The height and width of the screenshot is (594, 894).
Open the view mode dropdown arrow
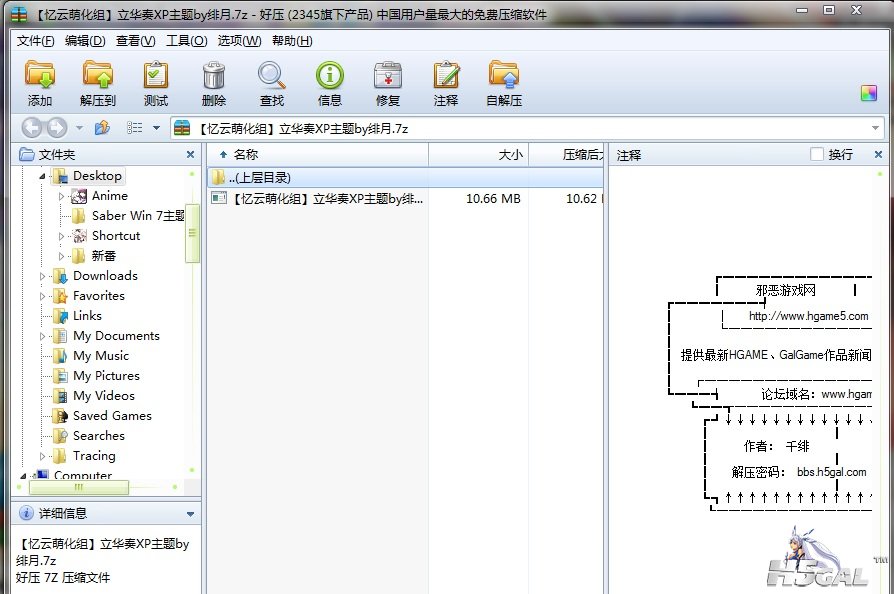pyautogui.click(x=156, y=128)
